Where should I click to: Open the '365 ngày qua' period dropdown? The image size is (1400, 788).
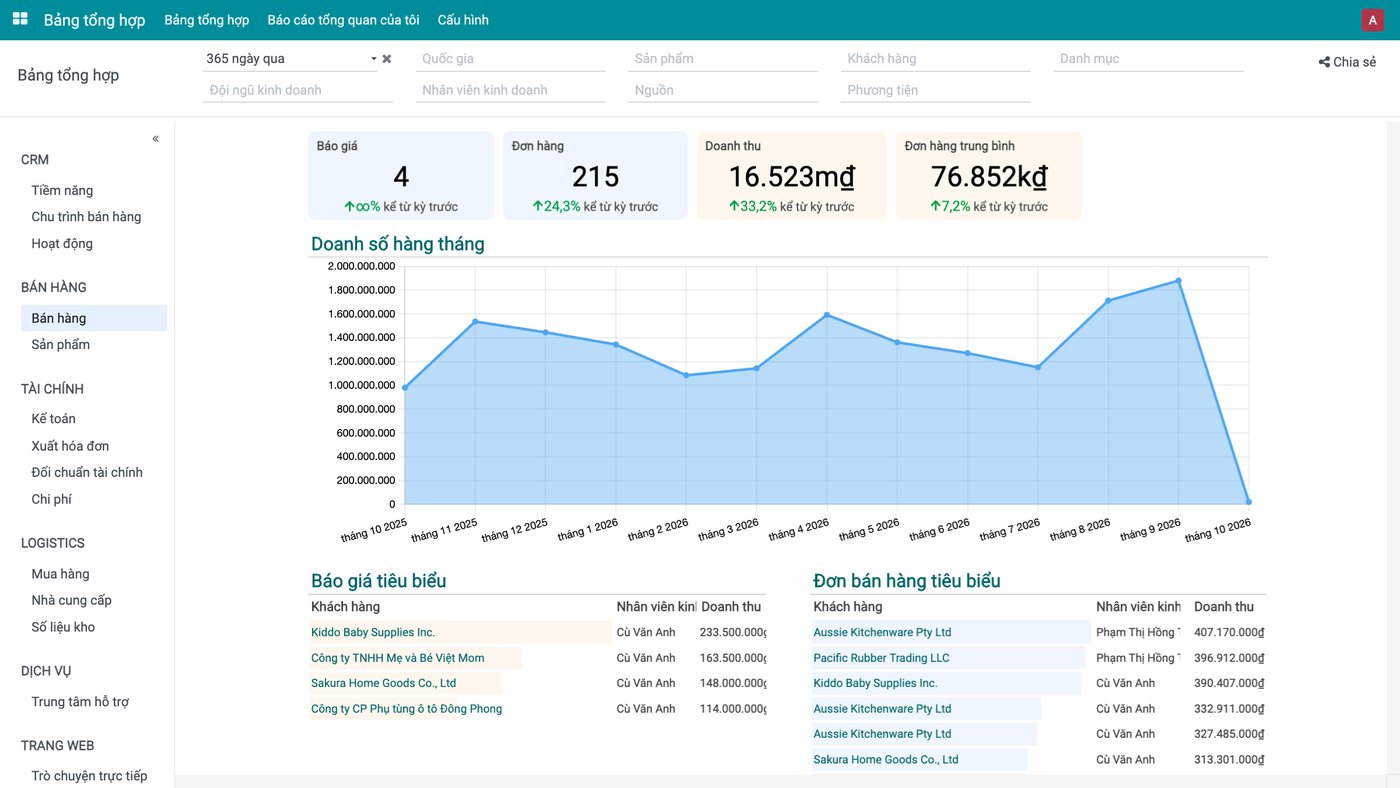(x=290, y=59)
